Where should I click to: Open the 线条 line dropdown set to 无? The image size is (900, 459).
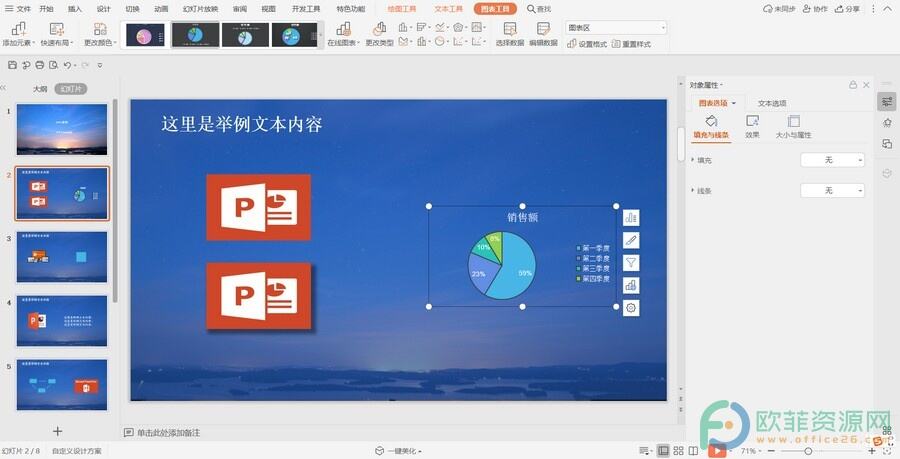[832, 190]
